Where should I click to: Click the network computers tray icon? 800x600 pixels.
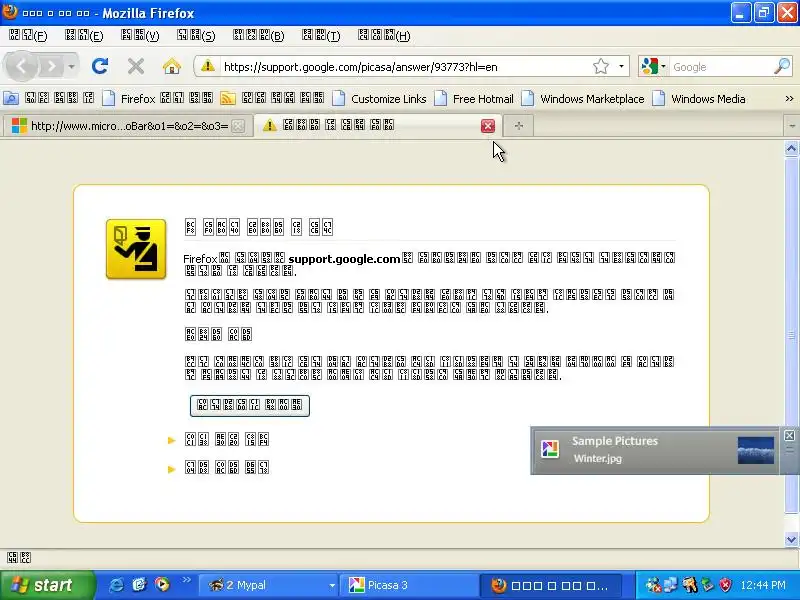tap(670, 585)
